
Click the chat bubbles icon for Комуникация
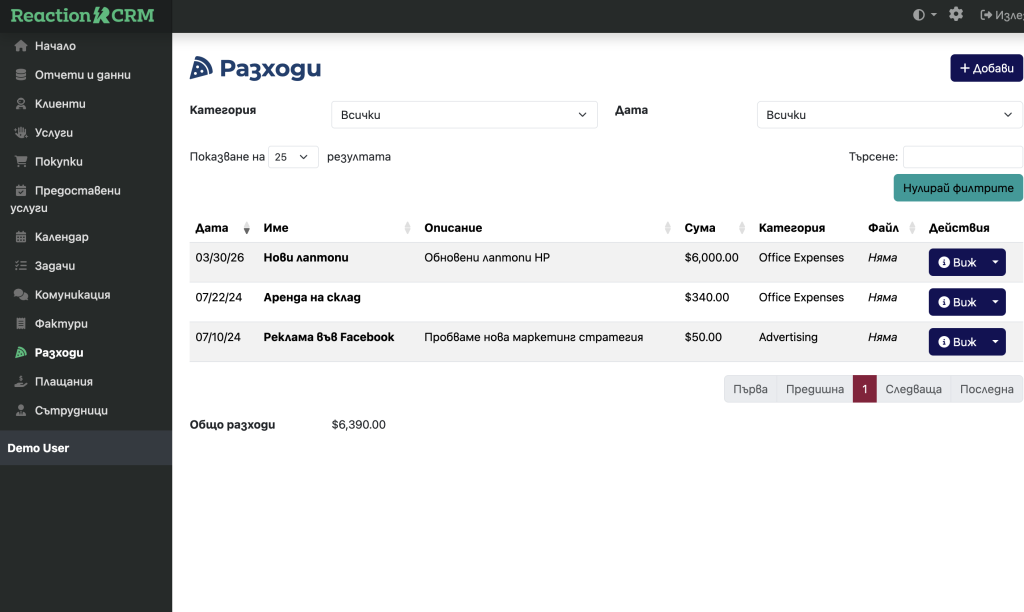click(x=21, y=295)
